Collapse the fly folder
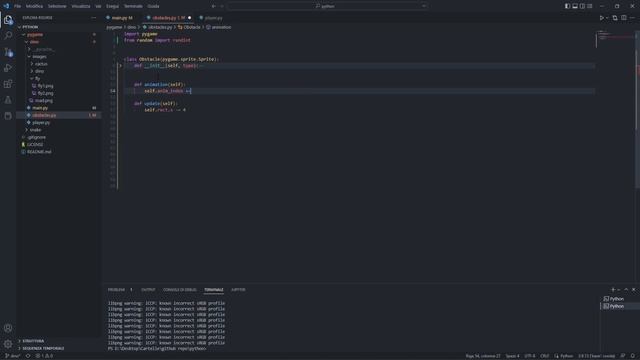640x360 pixels. [38, 78]
